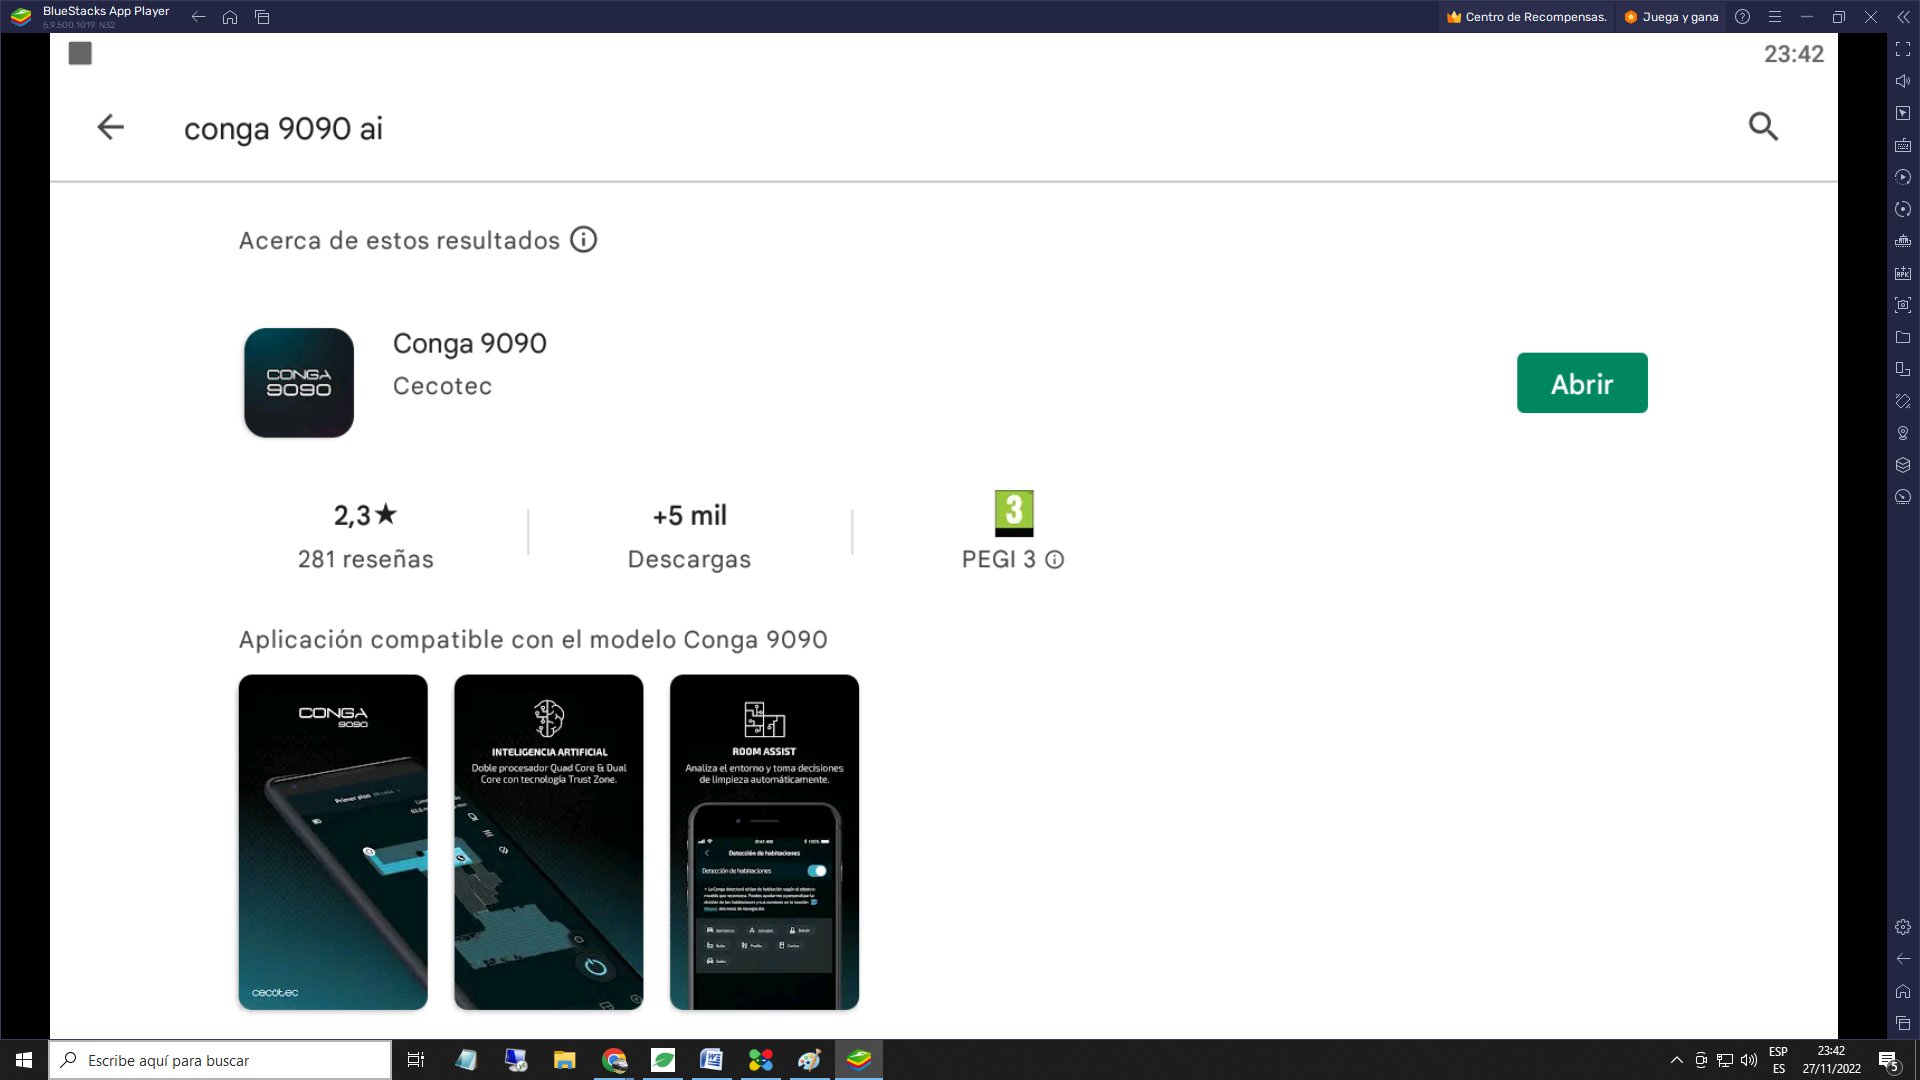Open Windows Task View

click(x=416, y=1060)
